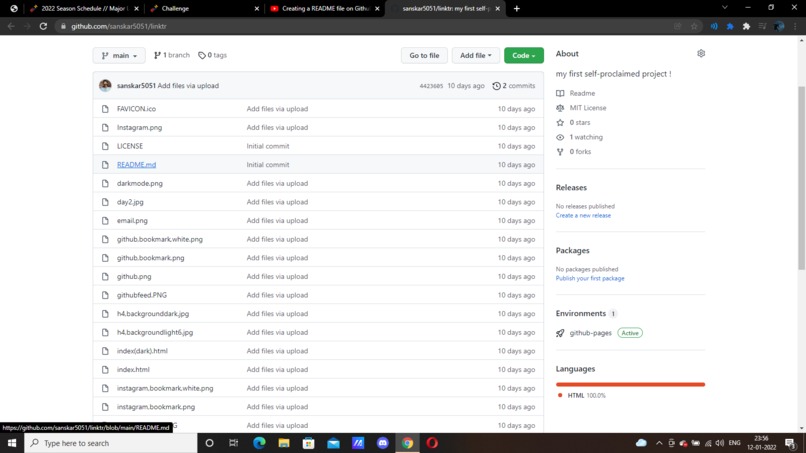Click the file icon next to FAVICON.ico
Screen dimensions: 806x453
click(105, 109)
